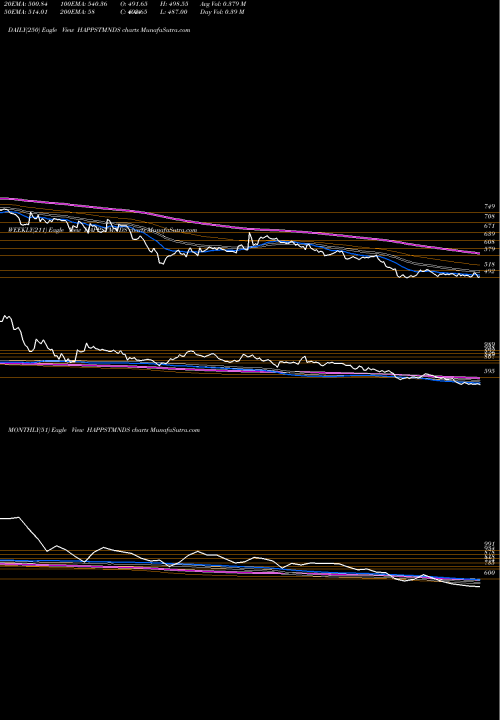Click the 671 price level label
The height and width of the screenshot is (720, 500).
coord(489,226)
